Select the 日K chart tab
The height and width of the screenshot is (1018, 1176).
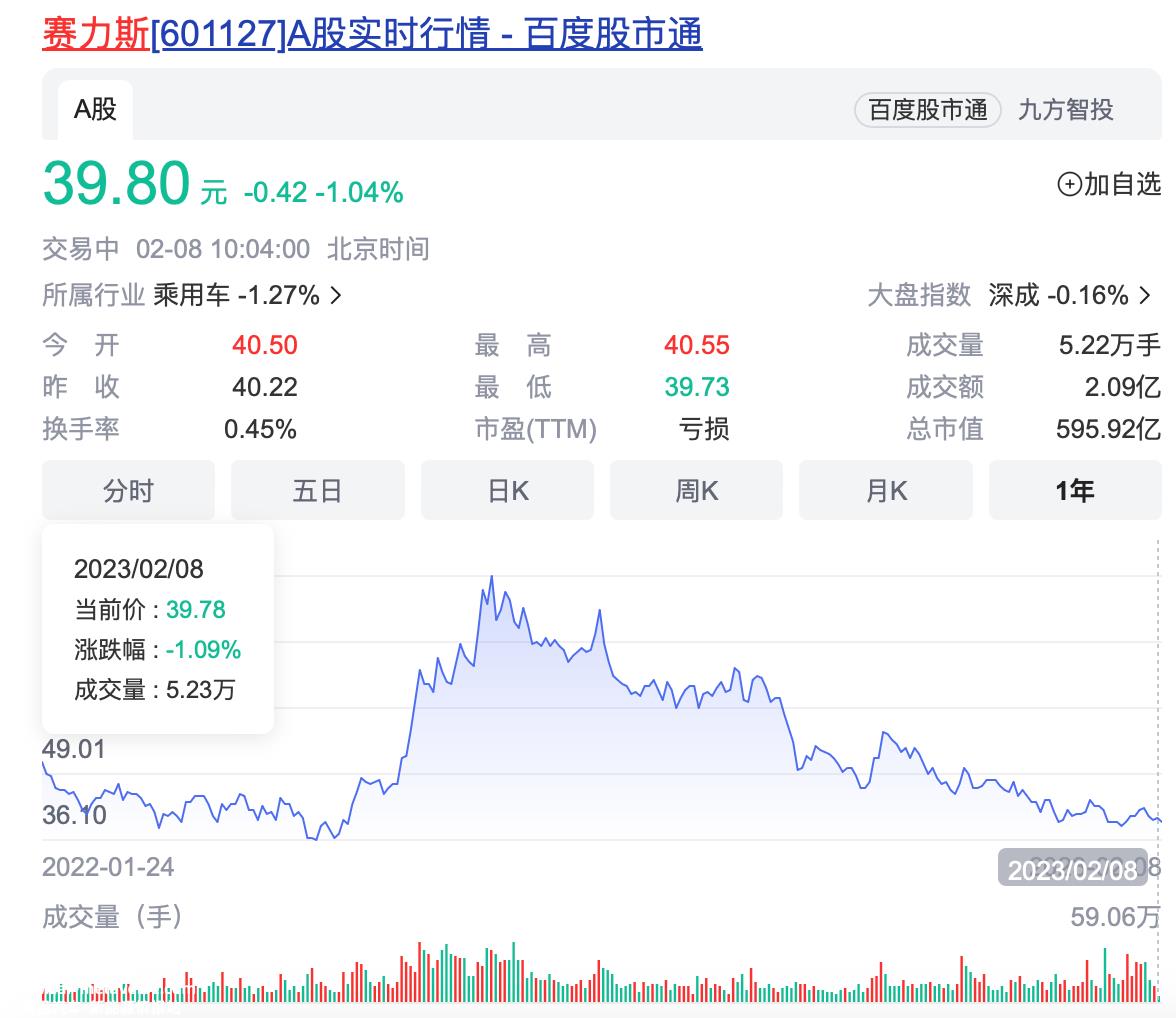pos(507,491)
